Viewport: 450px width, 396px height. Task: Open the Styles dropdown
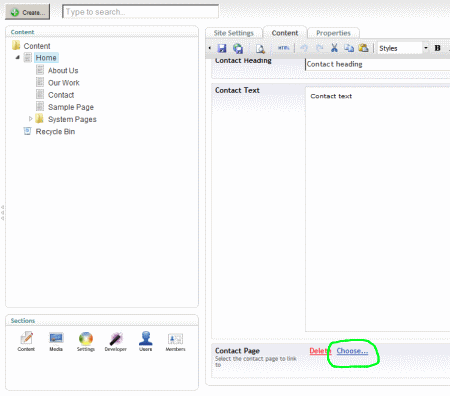(403, 48)
